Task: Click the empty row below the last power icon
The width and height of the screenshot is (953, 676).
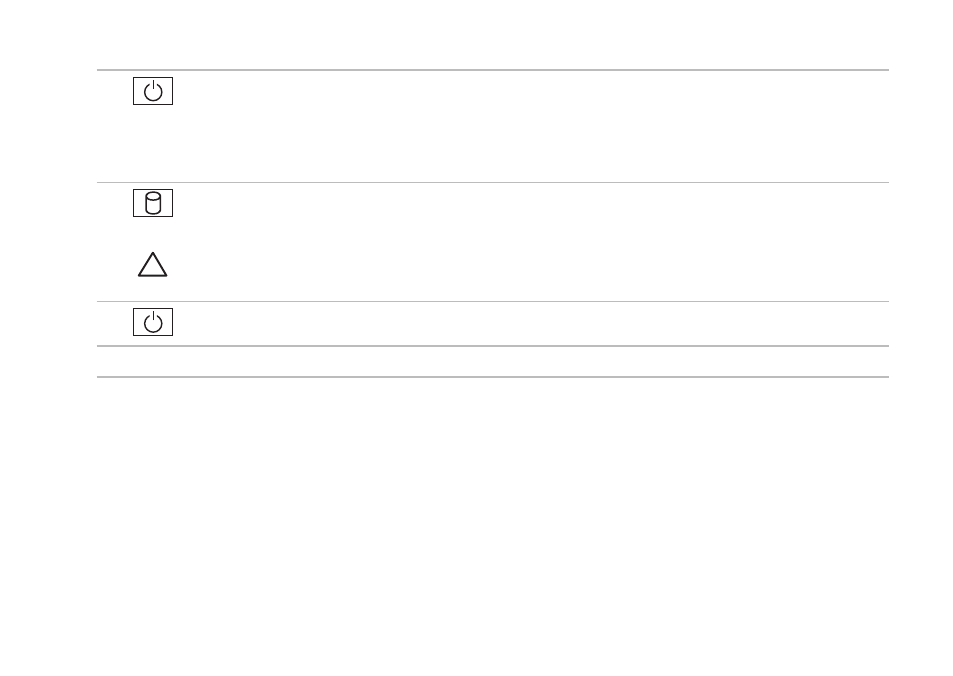Action: (493, 362)
